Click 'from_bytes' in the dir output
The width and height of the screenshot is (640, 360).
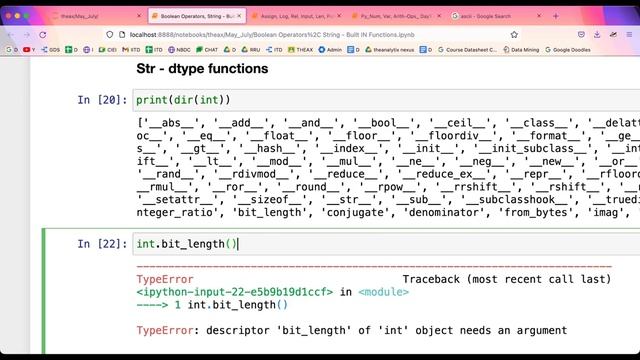click(536, 213)
